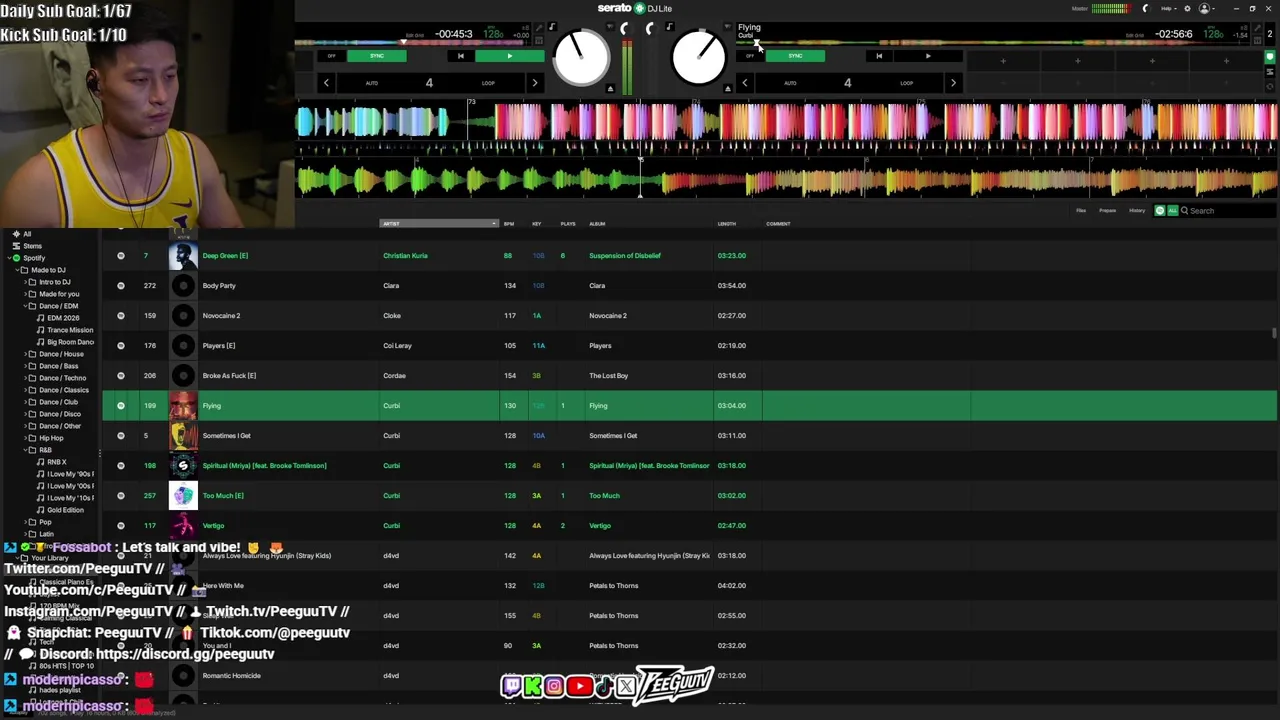Open the EDM 2026 playlist
Screen dimensions: 1280x720
[63, 318]
